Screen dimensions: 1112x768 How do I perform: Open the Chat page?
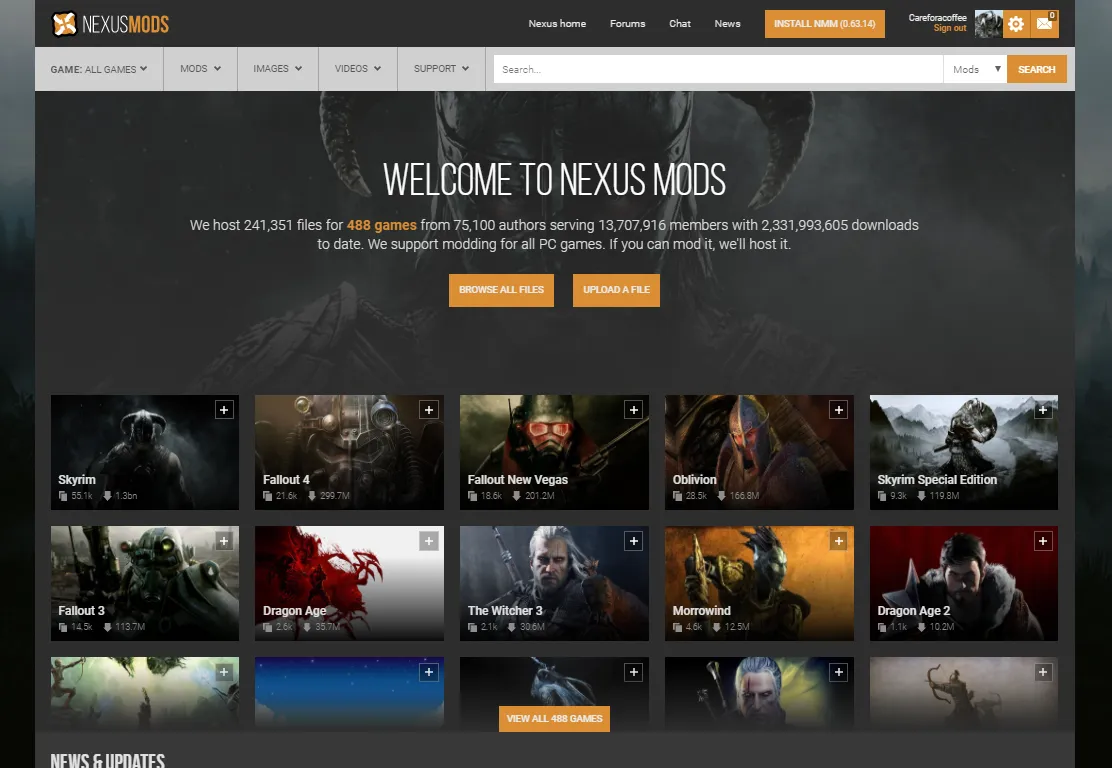pos(679,23)
